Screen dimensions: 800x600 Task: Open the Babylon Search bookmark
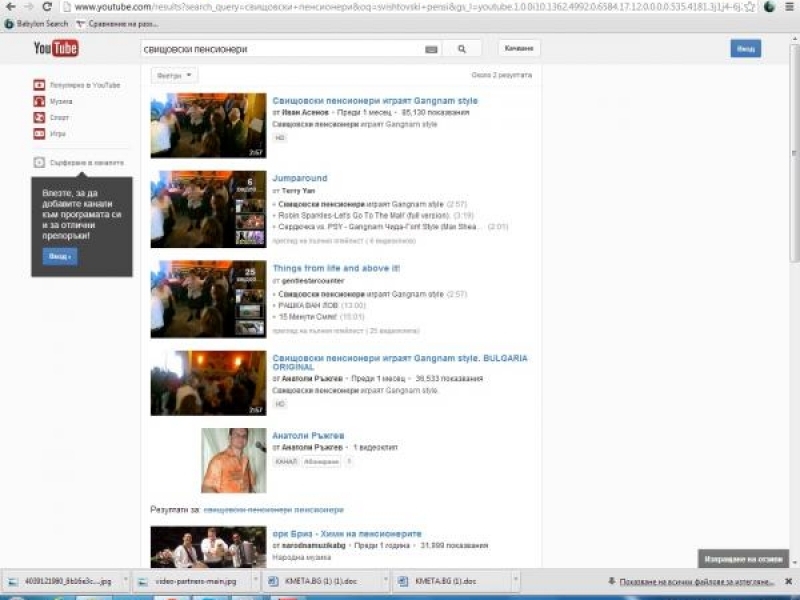(36, 23)
